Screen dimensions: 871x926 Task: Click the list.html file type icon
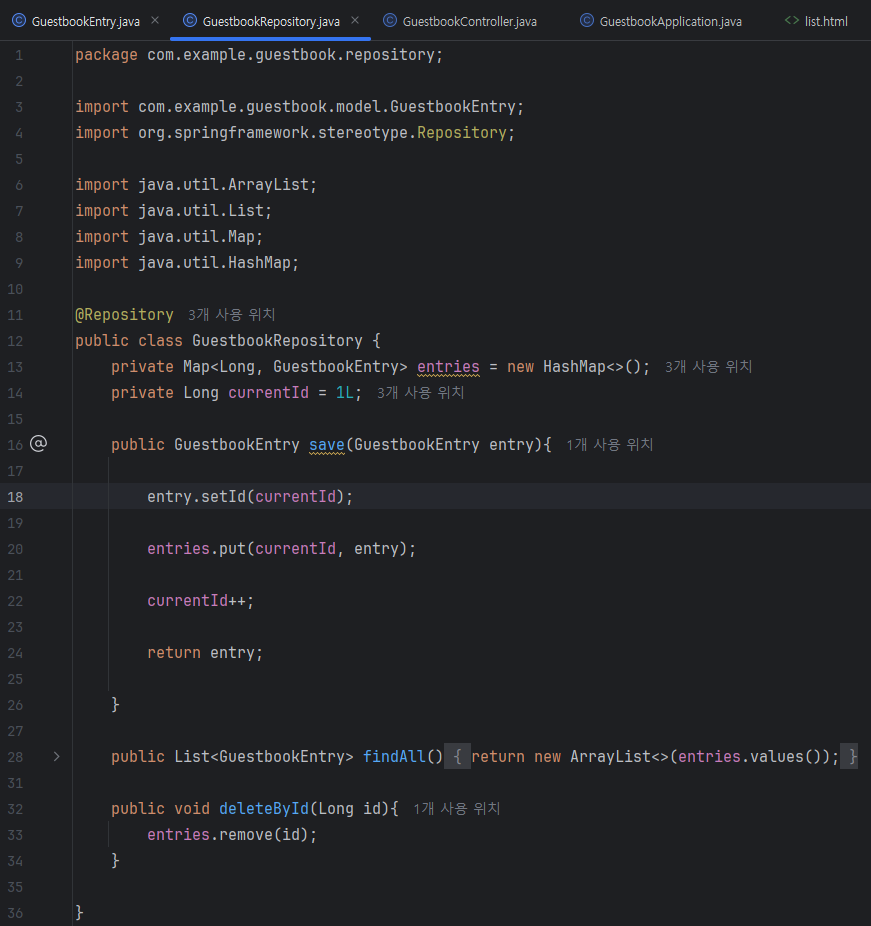click(x=791, y=21)
